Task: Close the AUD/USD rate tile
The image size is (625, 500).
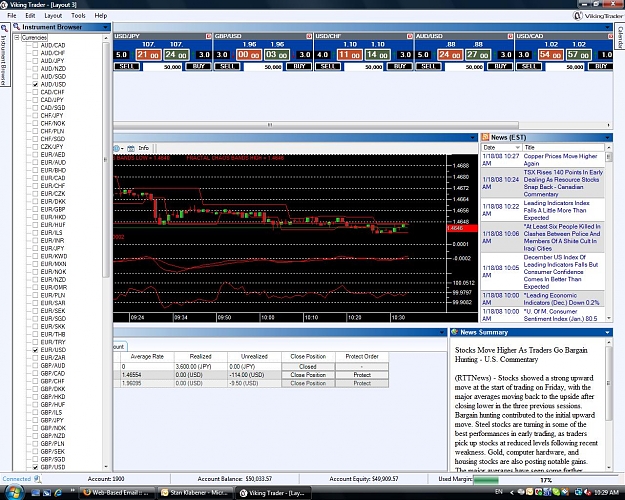Action: point(510,36)
